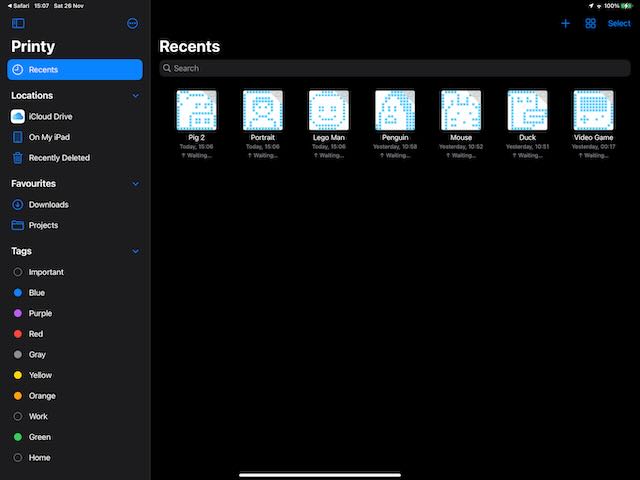The image size is (640, 480).
Task: Filter by the Work tag
Action: (75, 416)
